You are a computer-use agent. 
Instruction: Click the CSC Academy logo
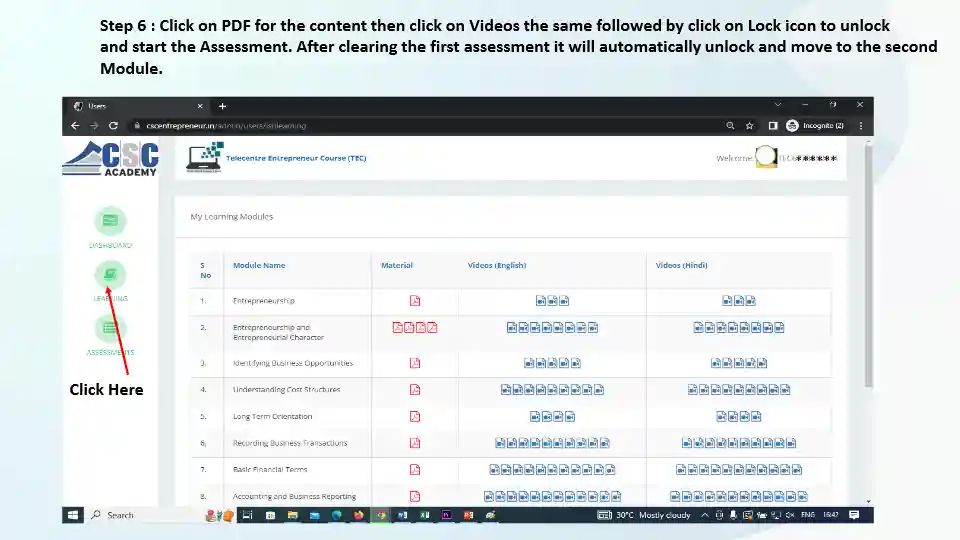coord(110,158)
